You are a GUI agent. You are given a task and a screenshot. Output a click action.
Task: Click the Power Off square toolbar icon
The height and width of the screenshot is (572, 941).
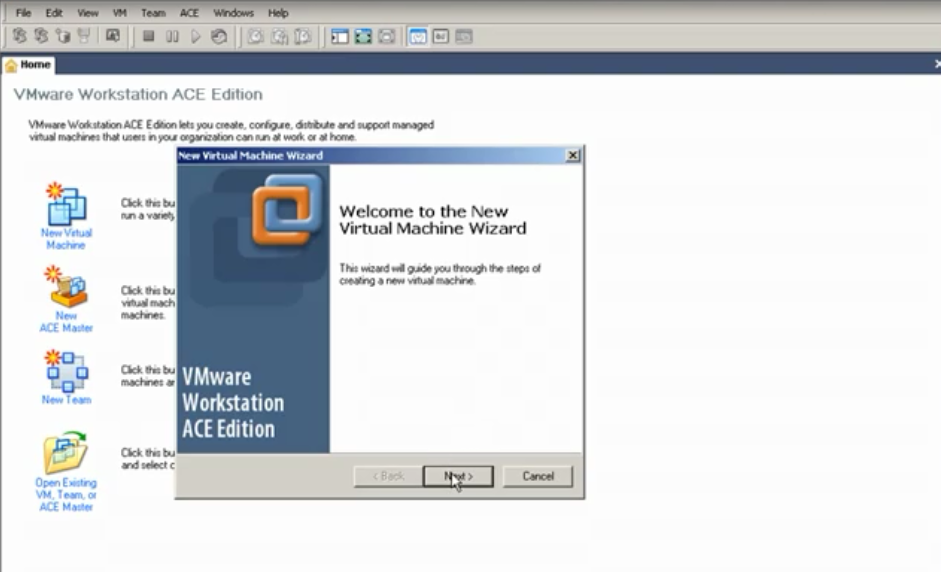(x=149, y=37)
